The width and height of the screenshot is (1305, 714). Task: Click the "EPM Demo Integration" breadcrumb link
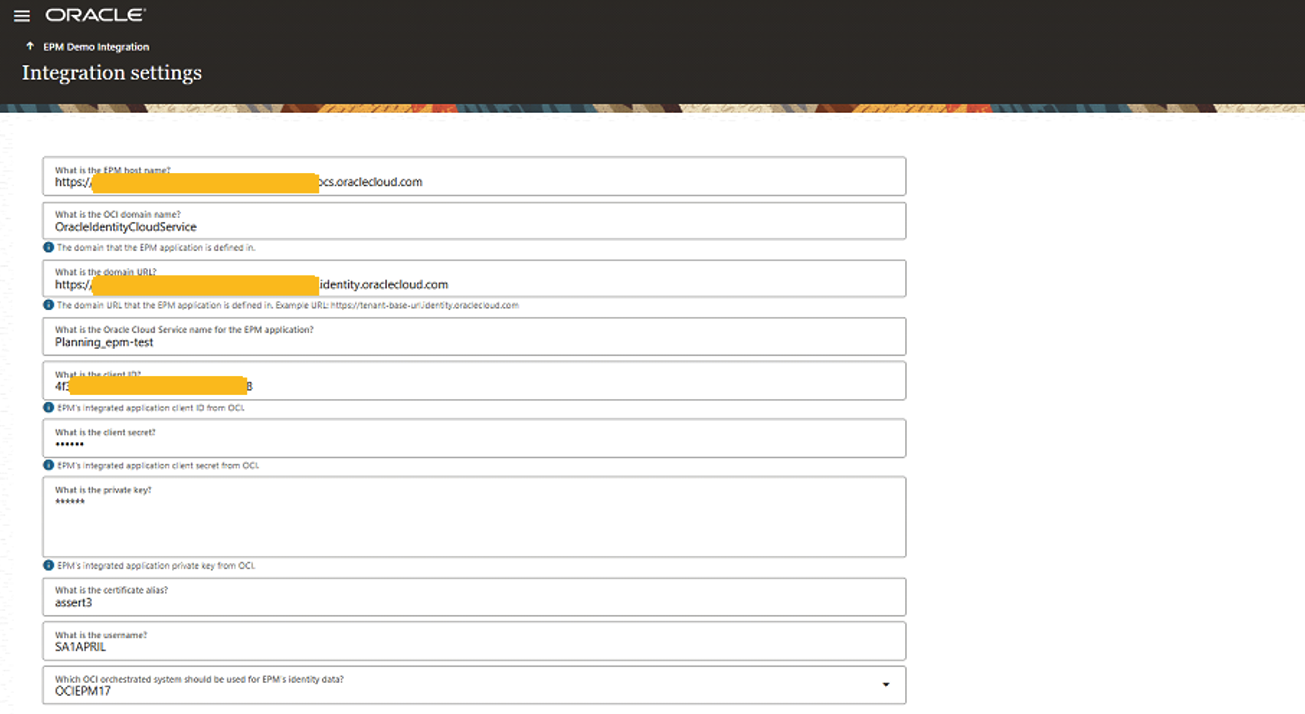tap(94, 46)
